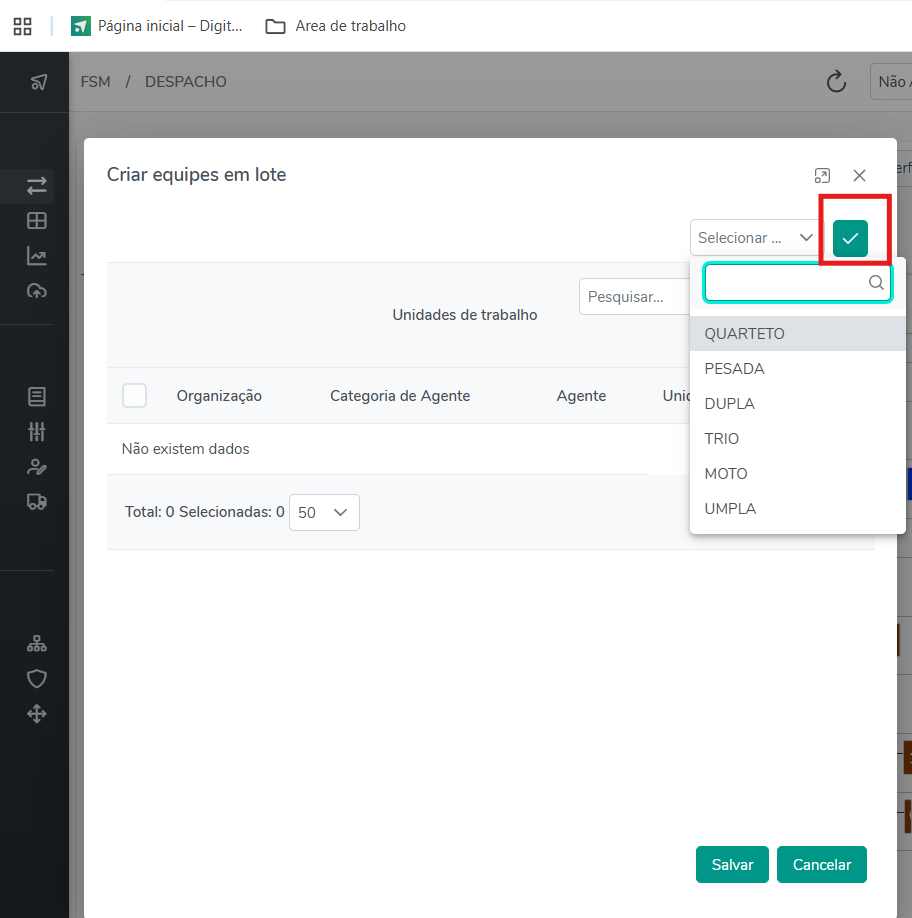Toggle the select-all checkbox in table header
Screen dimensions: 912x918
pyautogui.click(x=134, y=396)
